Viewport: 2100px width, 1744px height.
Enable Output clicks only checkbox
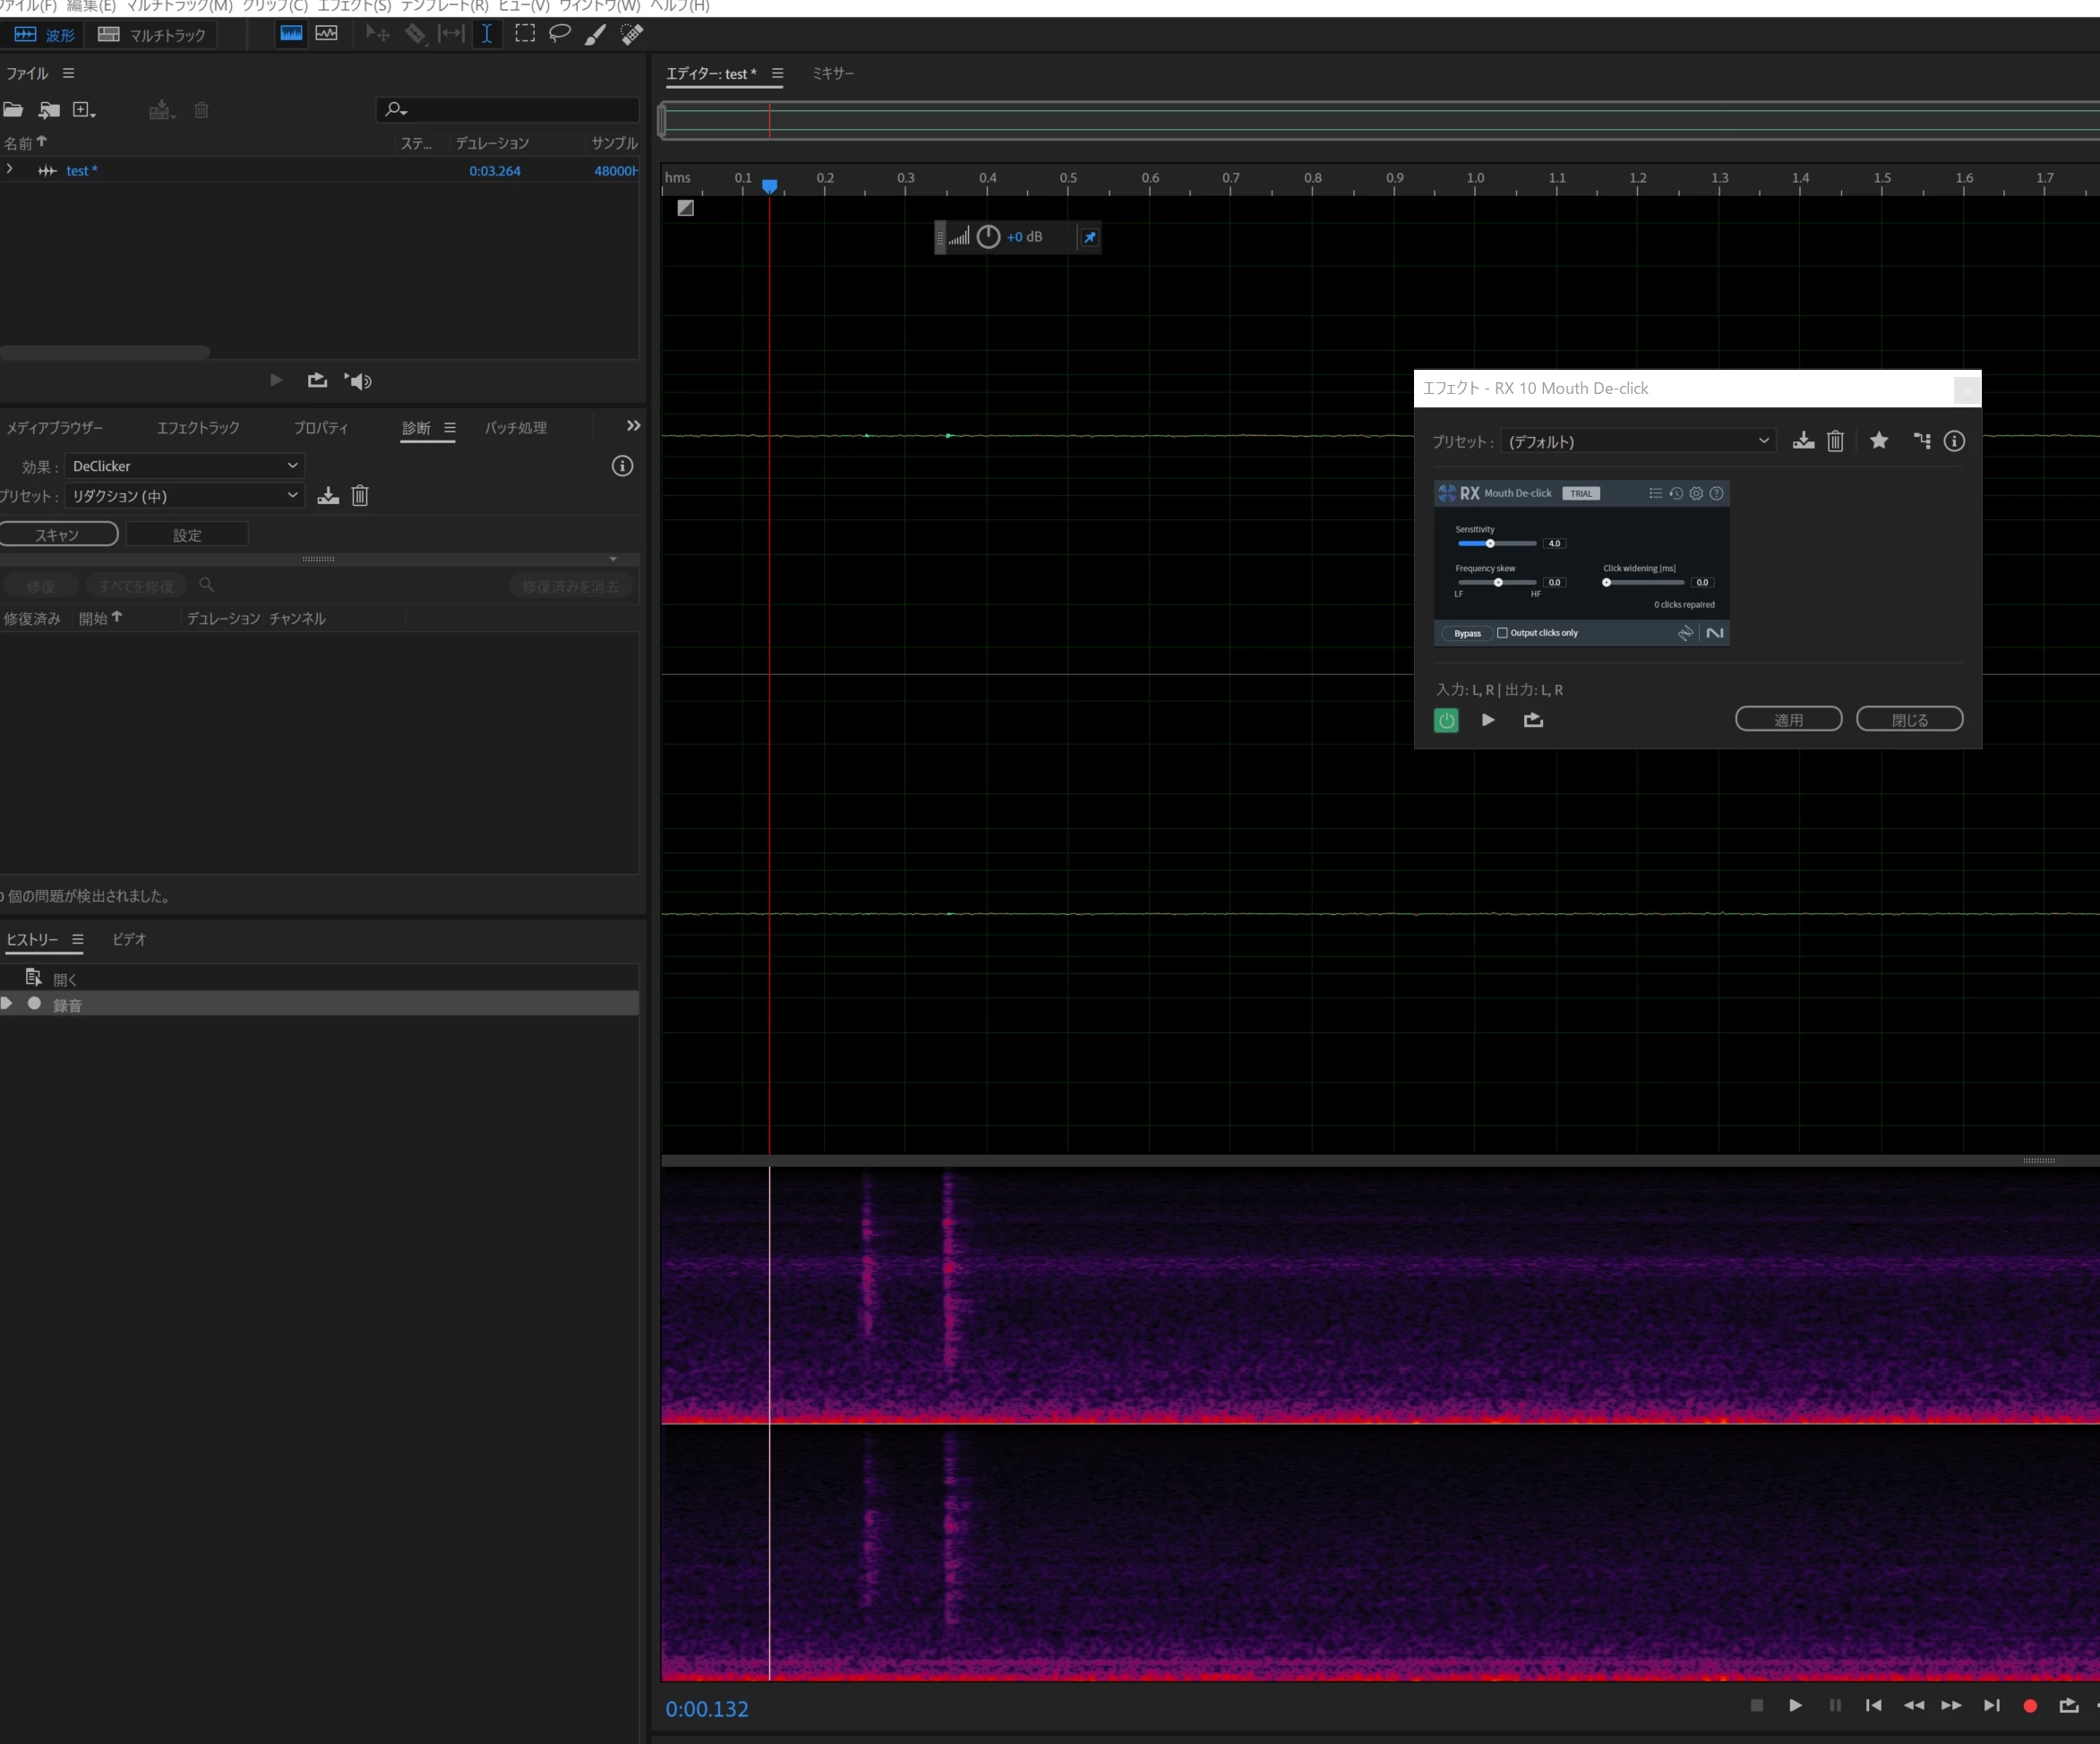[1502, 633]
